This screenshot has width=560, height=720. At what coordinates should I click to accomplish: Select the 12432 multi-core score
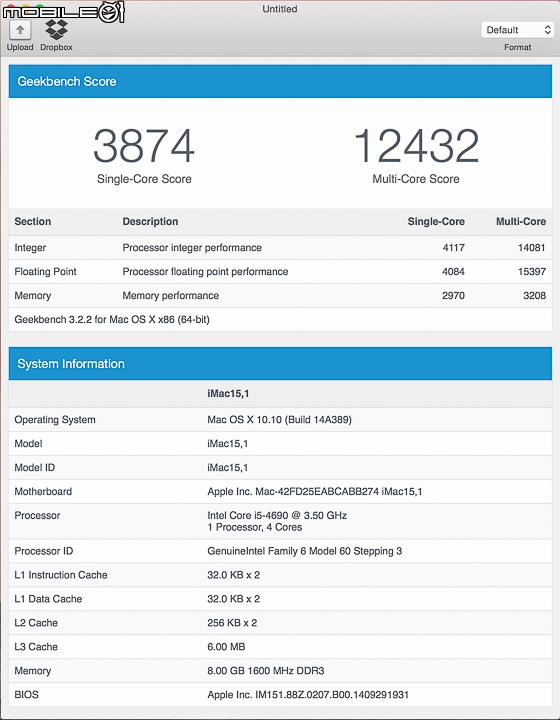coord(416,146)
